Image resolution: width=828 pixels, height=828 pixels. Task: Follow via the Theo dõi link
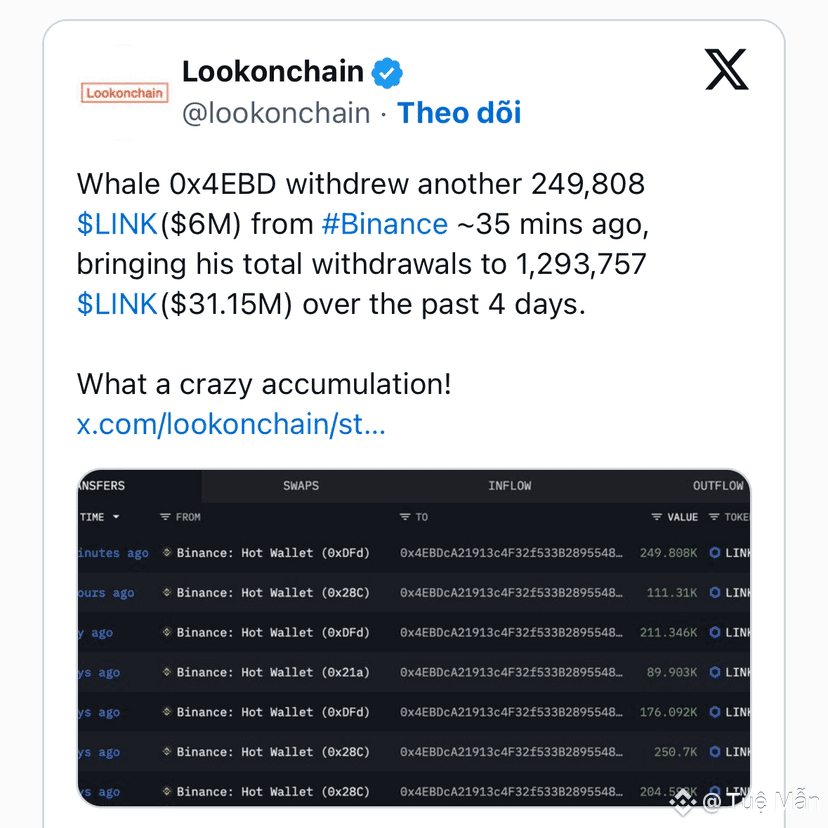(x=459, y=113)
